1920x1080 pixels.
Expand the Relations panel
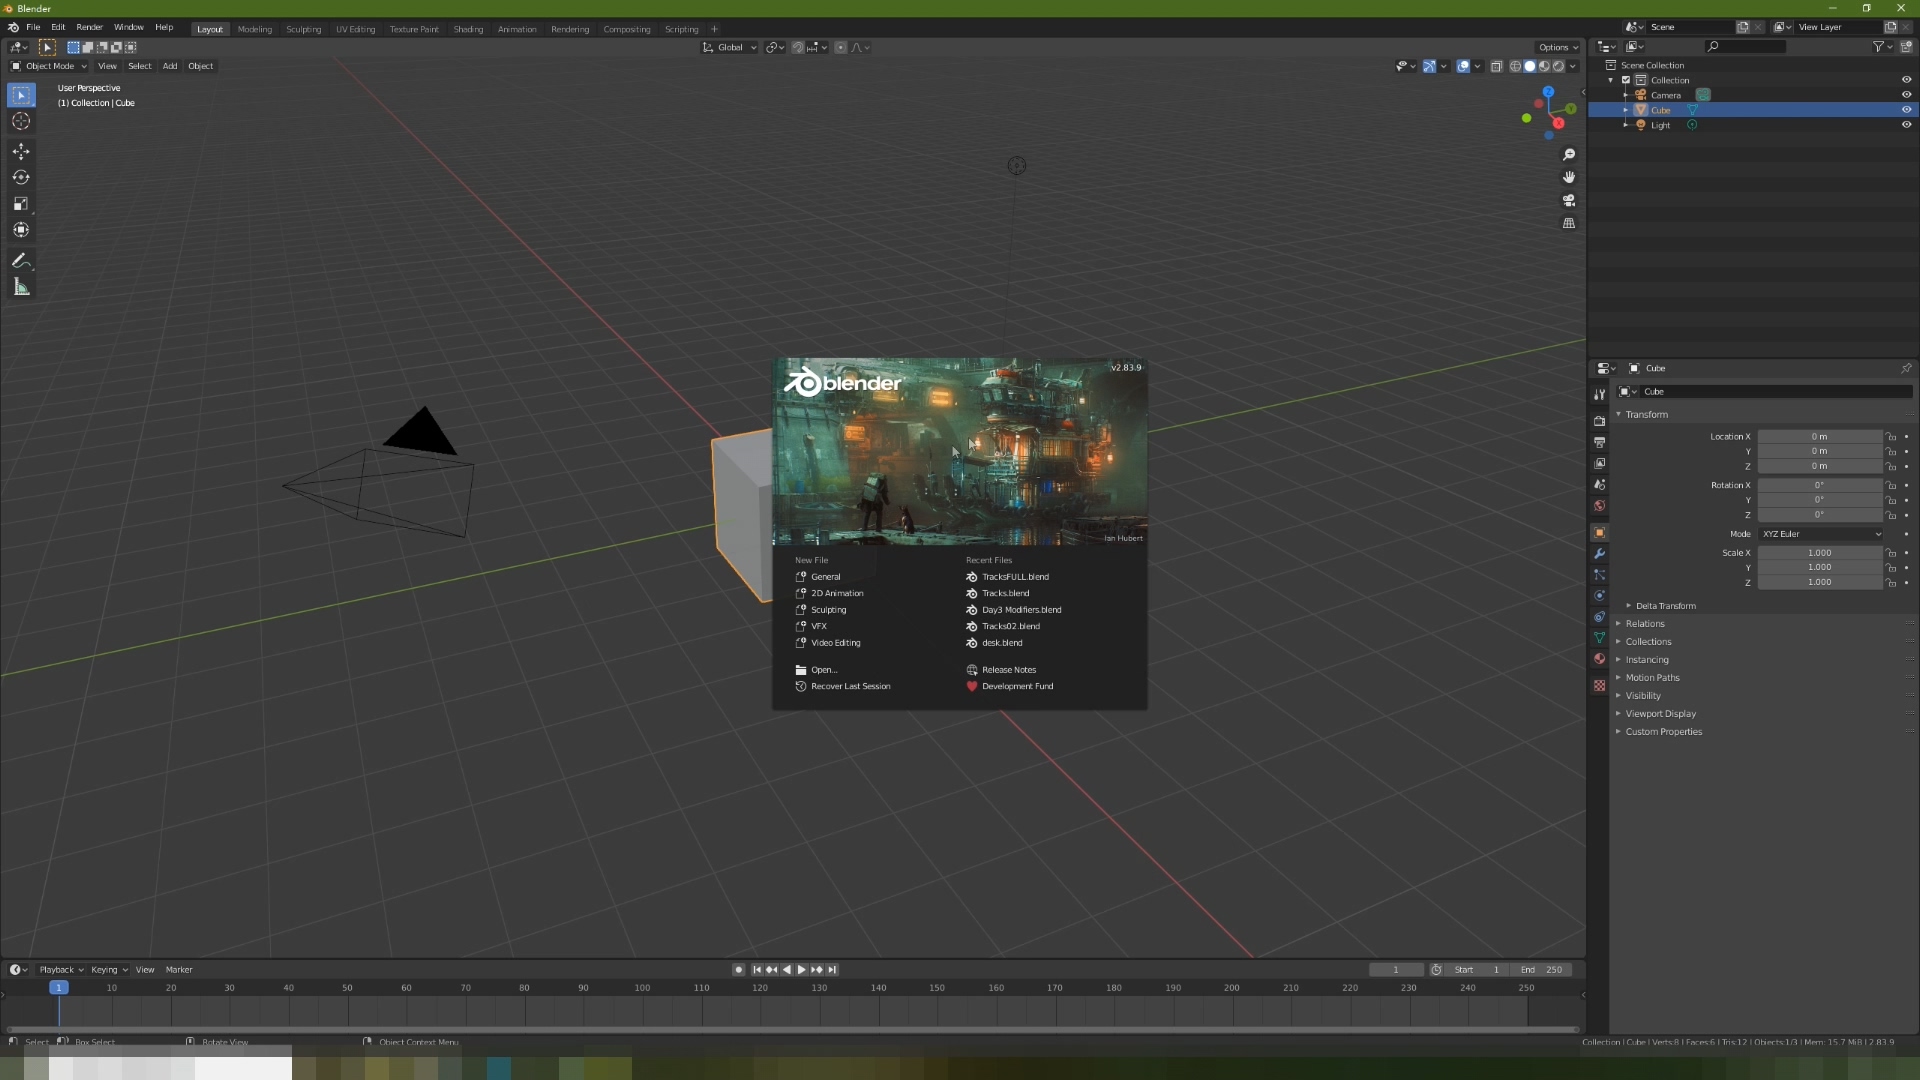(x=1645, y=624)
